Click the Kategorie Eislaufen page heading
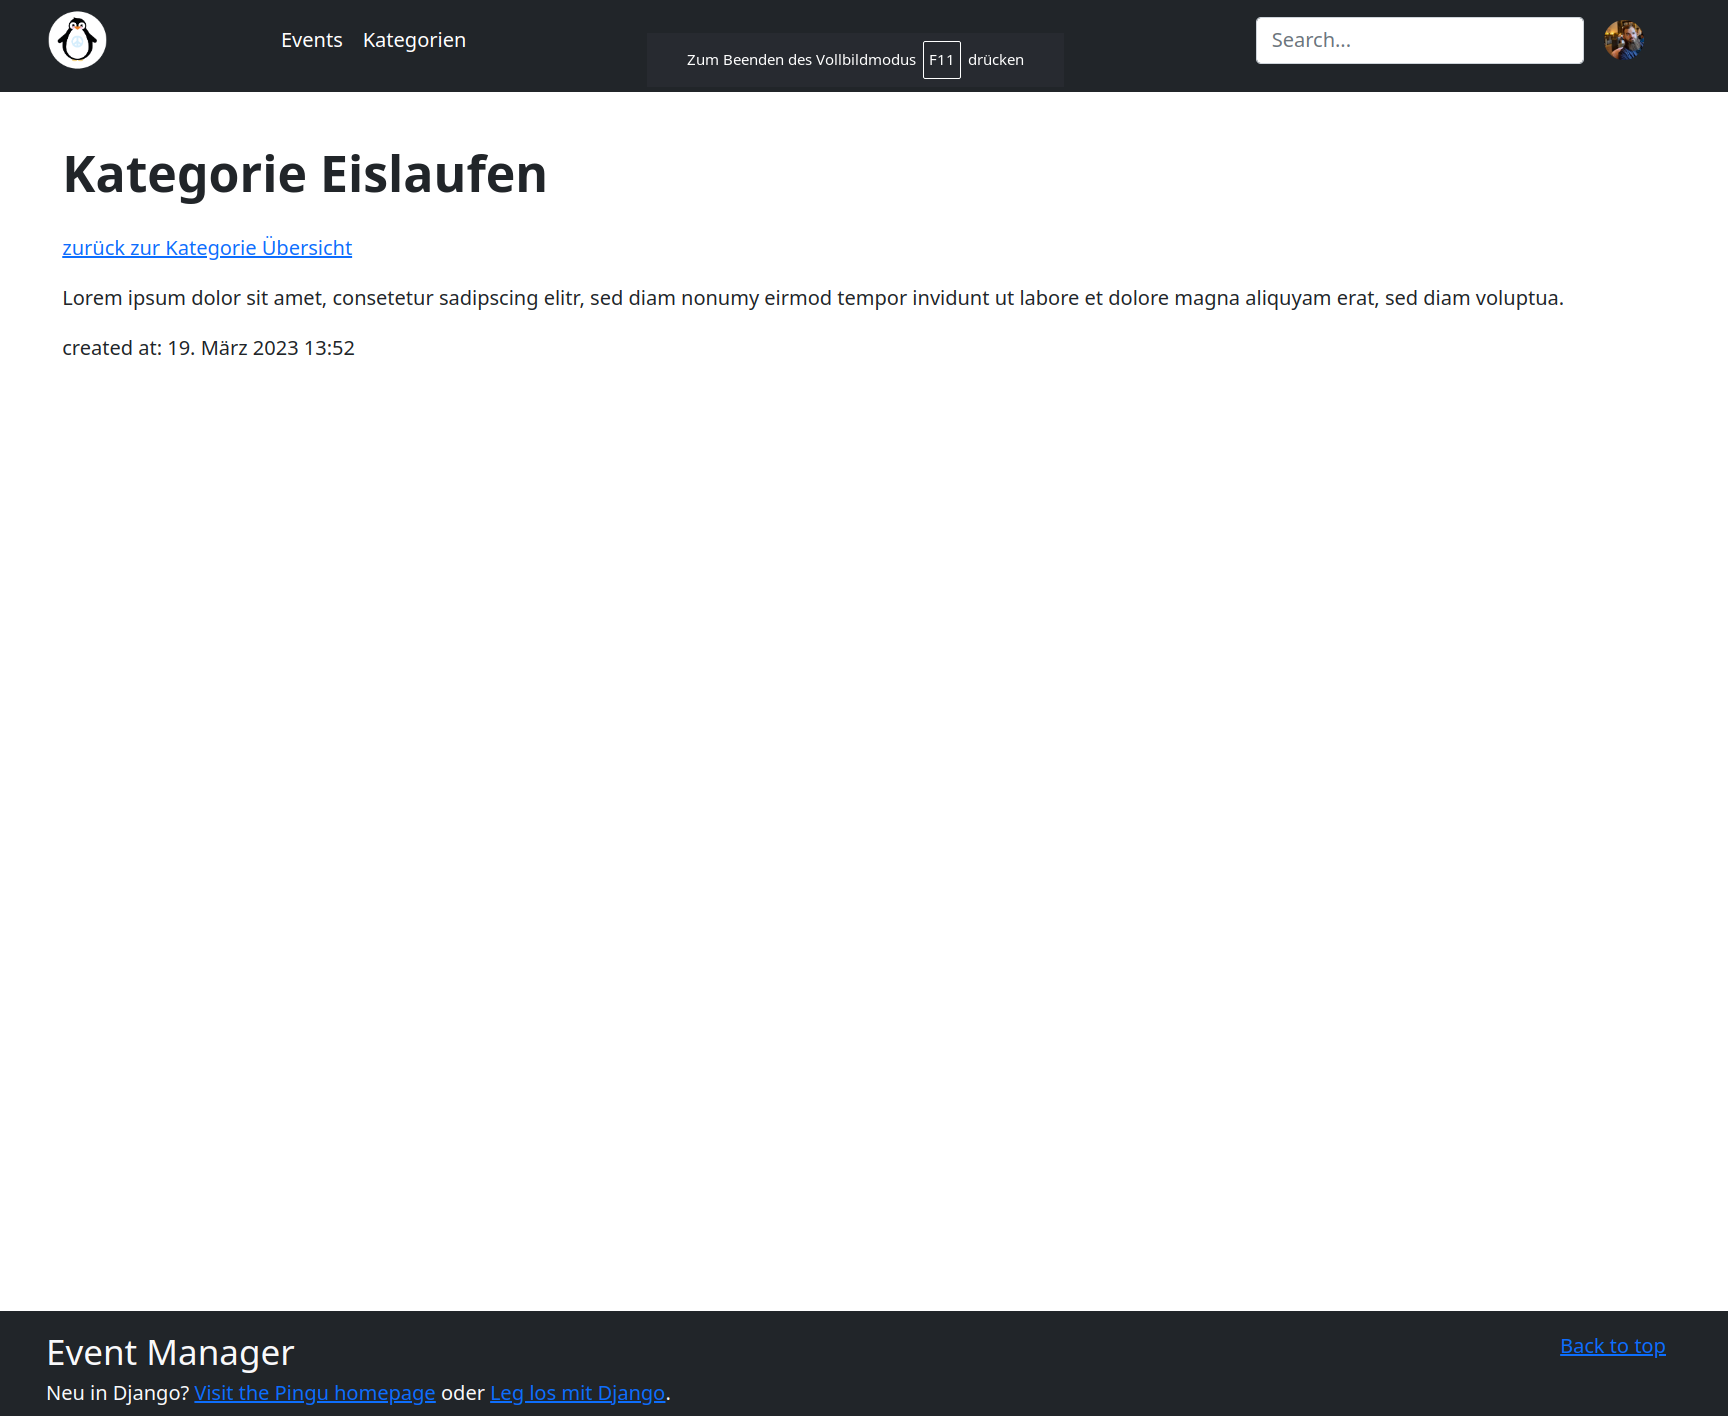This screenshot has width=1728, height=1416. click(304, 173)
